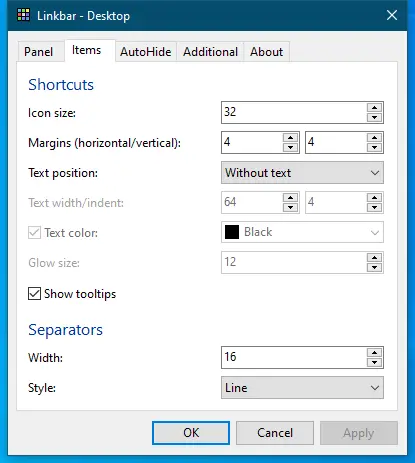Switch to the AutoHide tab
This screenshot has height=463, width=415.
(146, 52)
